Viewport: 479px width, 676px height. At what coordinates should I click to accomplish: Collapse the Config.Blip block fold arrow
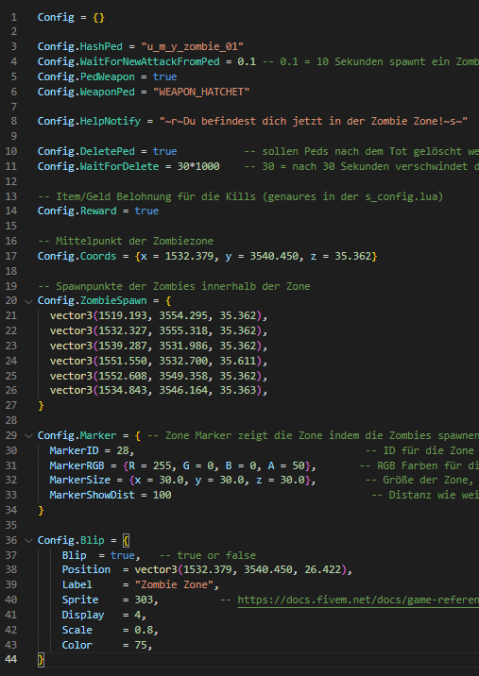pyautogui.click(x=28, y=541)
